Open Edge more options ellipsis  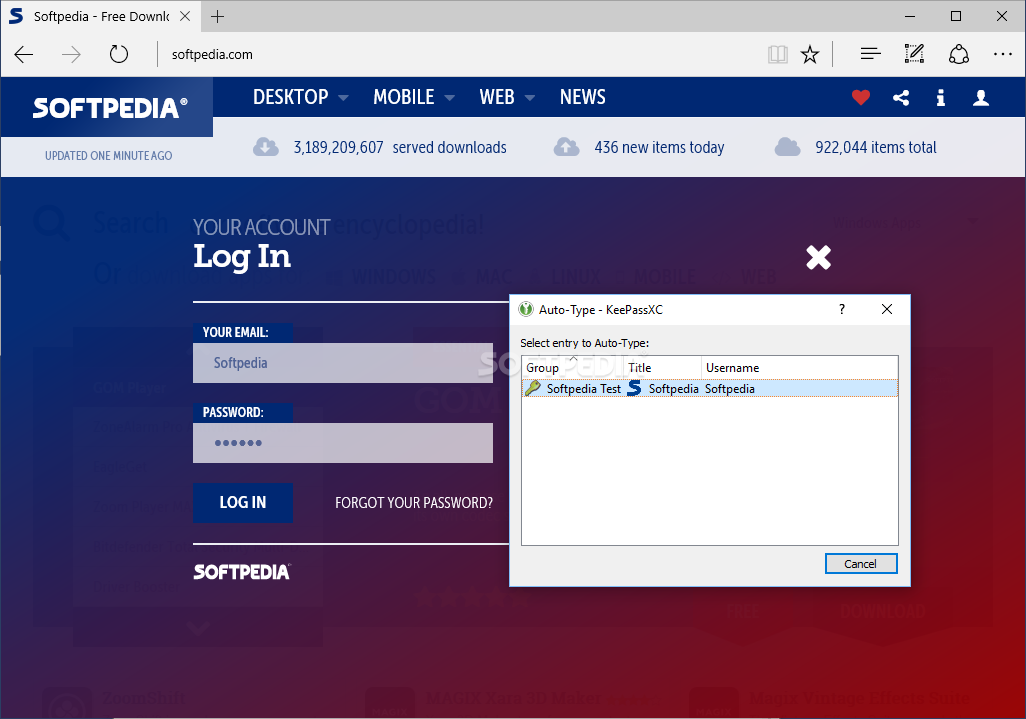coord(1002,54)
